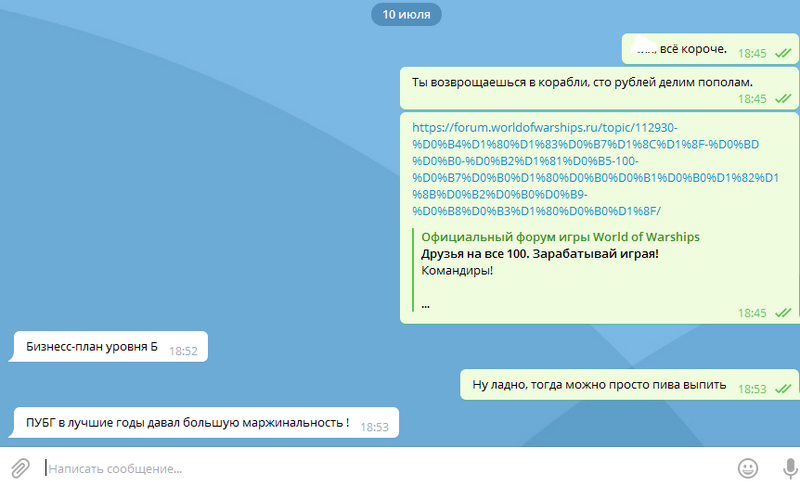Click the "10 июля" date badge
Image resolution: width=800 pixels, height=486 pixels.
406,15
